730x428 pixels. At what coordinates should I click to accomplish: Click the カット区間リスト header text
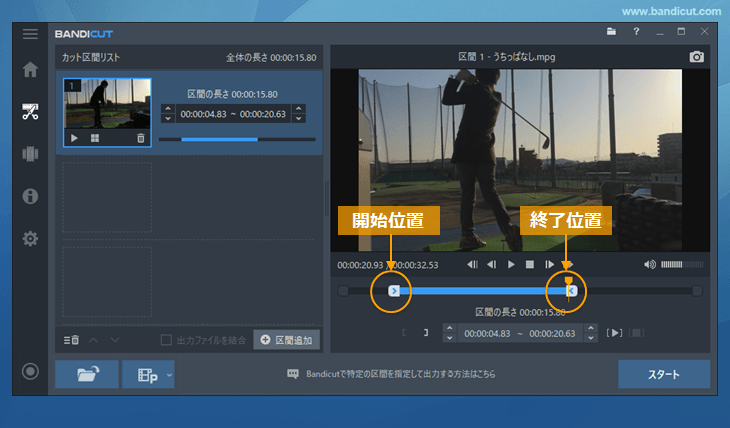click(91, 57)
